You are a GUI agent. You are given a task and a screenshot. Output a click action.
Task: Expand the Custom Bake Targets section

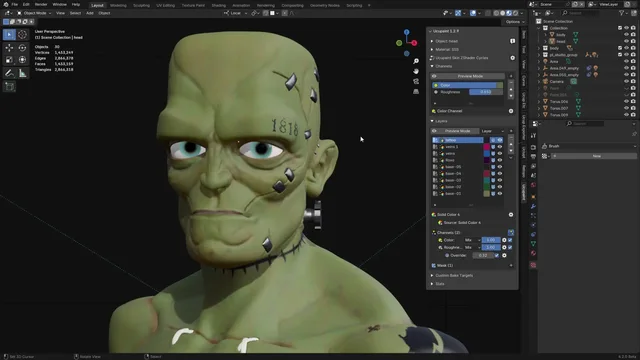(x=432, y=276)
